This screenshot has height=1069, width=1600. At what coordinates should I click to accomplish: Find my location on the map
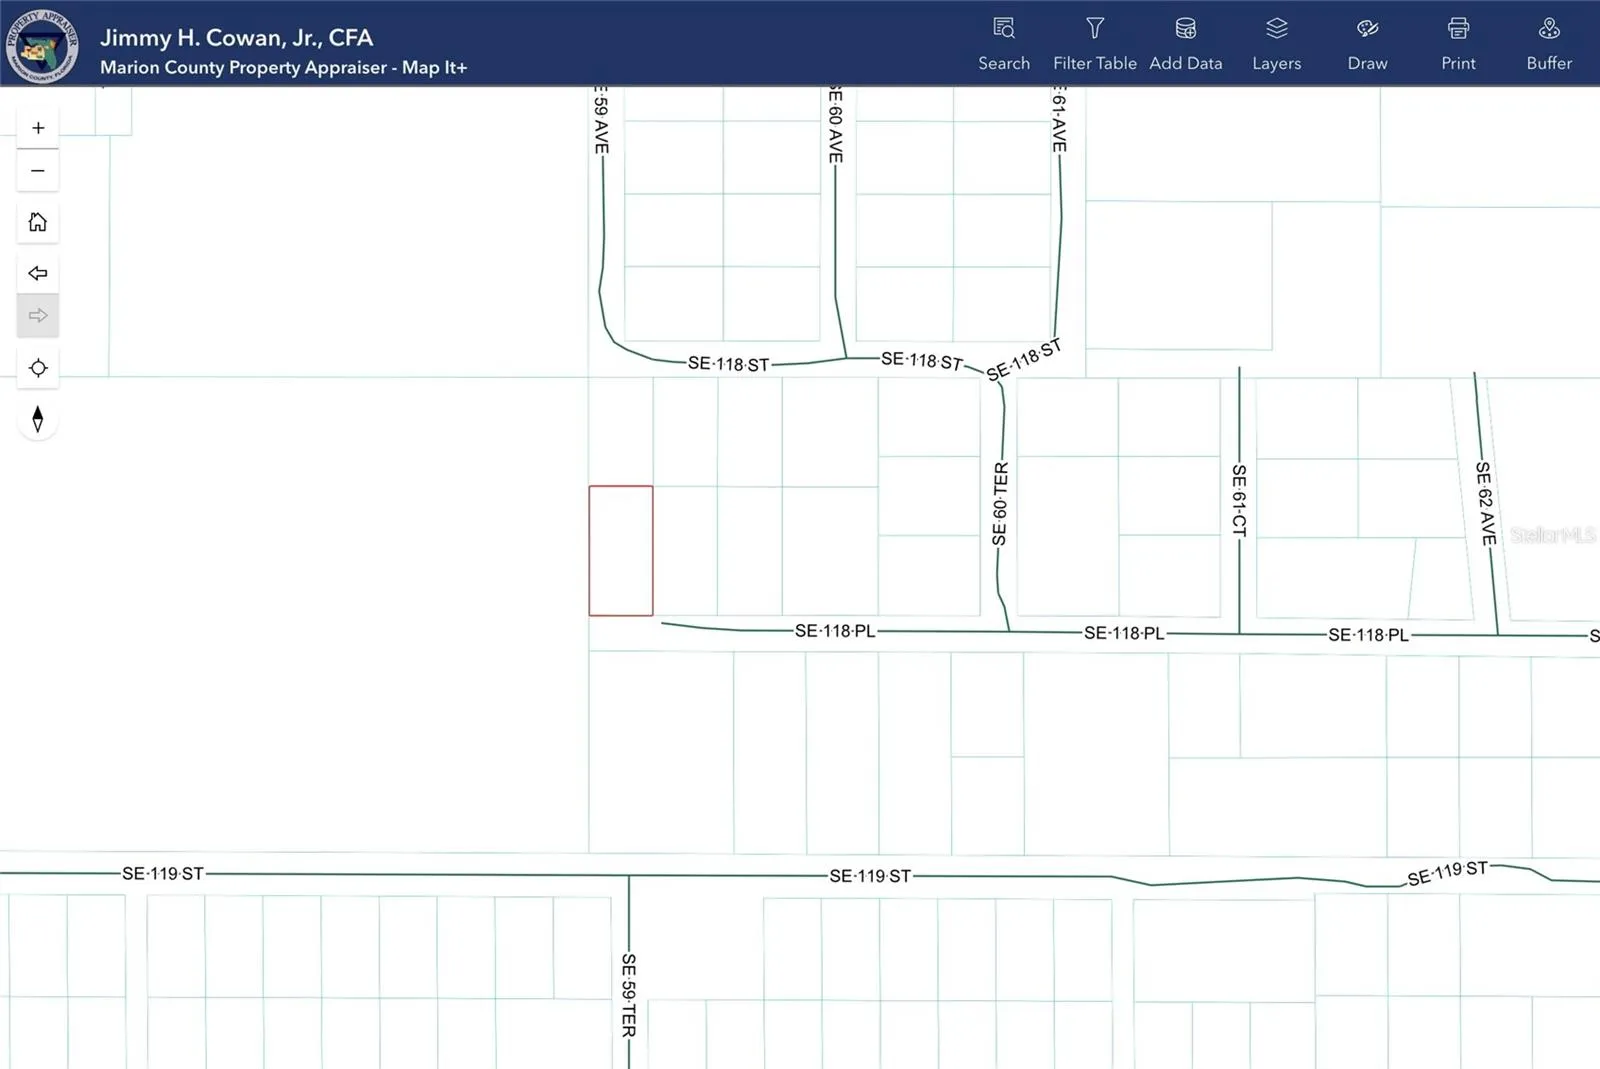38,368
